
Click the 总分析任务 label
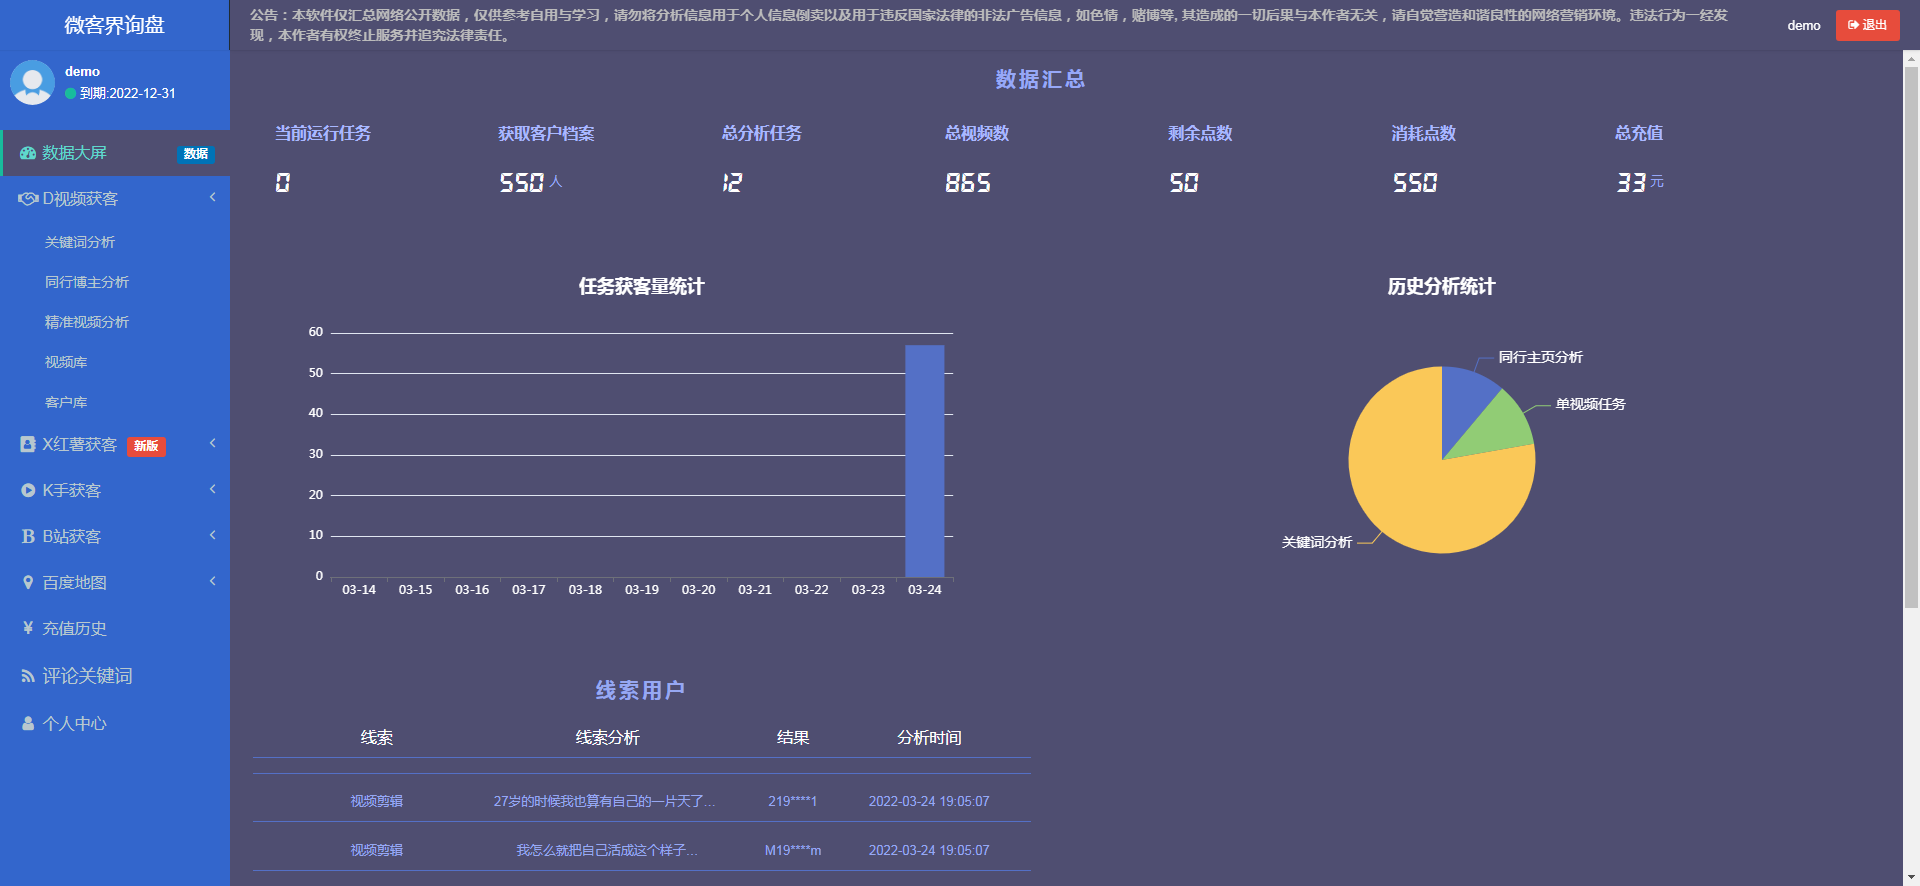tap(761, 133)
